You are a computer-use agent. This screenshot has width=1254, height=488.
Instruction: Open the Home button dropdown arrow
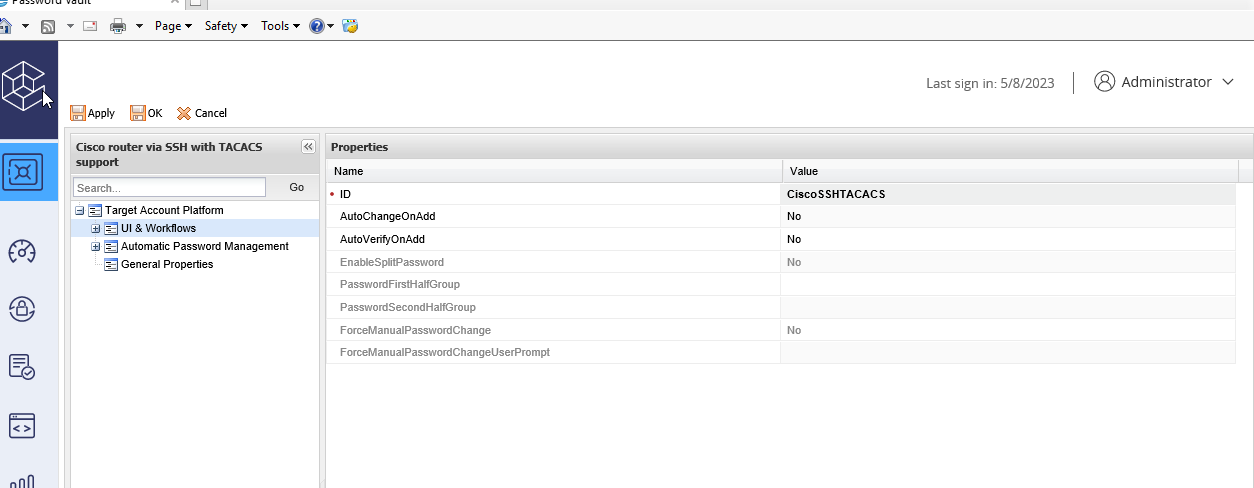[x=25, y=26]
